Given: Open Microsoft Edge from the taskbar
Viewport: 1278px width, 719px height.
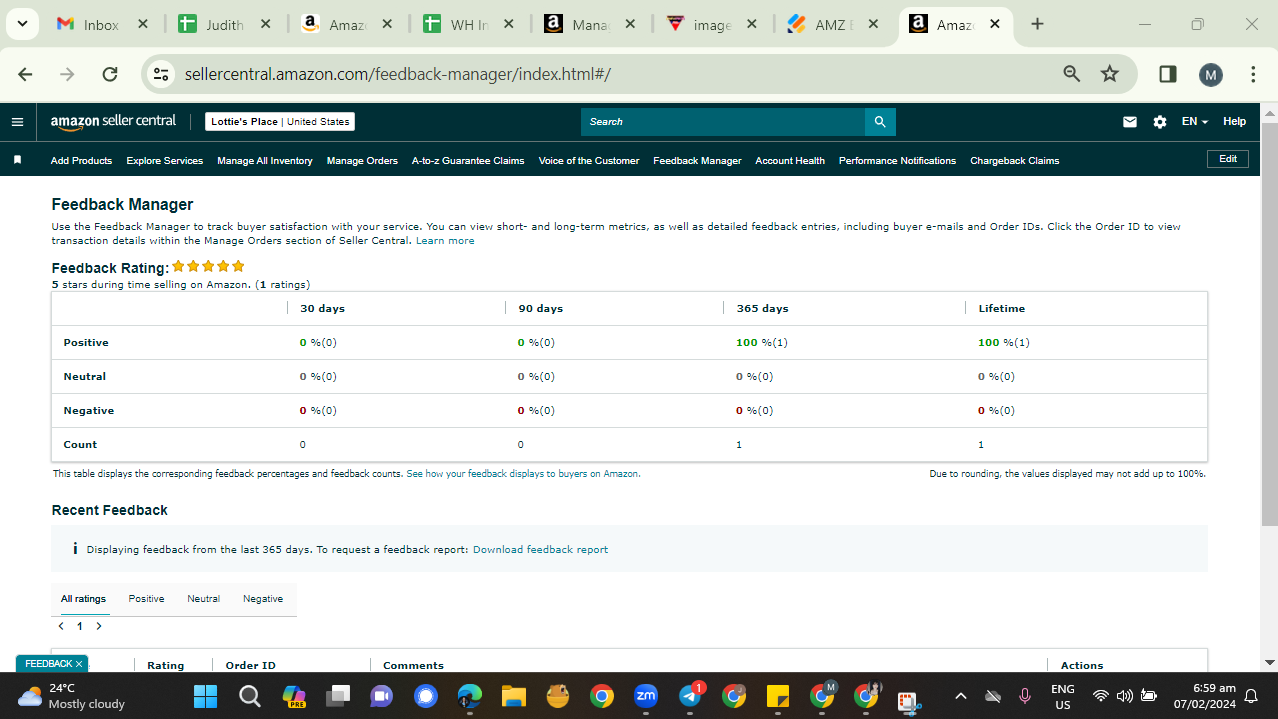Looking at the screenshot, I should tap(469, 696).
